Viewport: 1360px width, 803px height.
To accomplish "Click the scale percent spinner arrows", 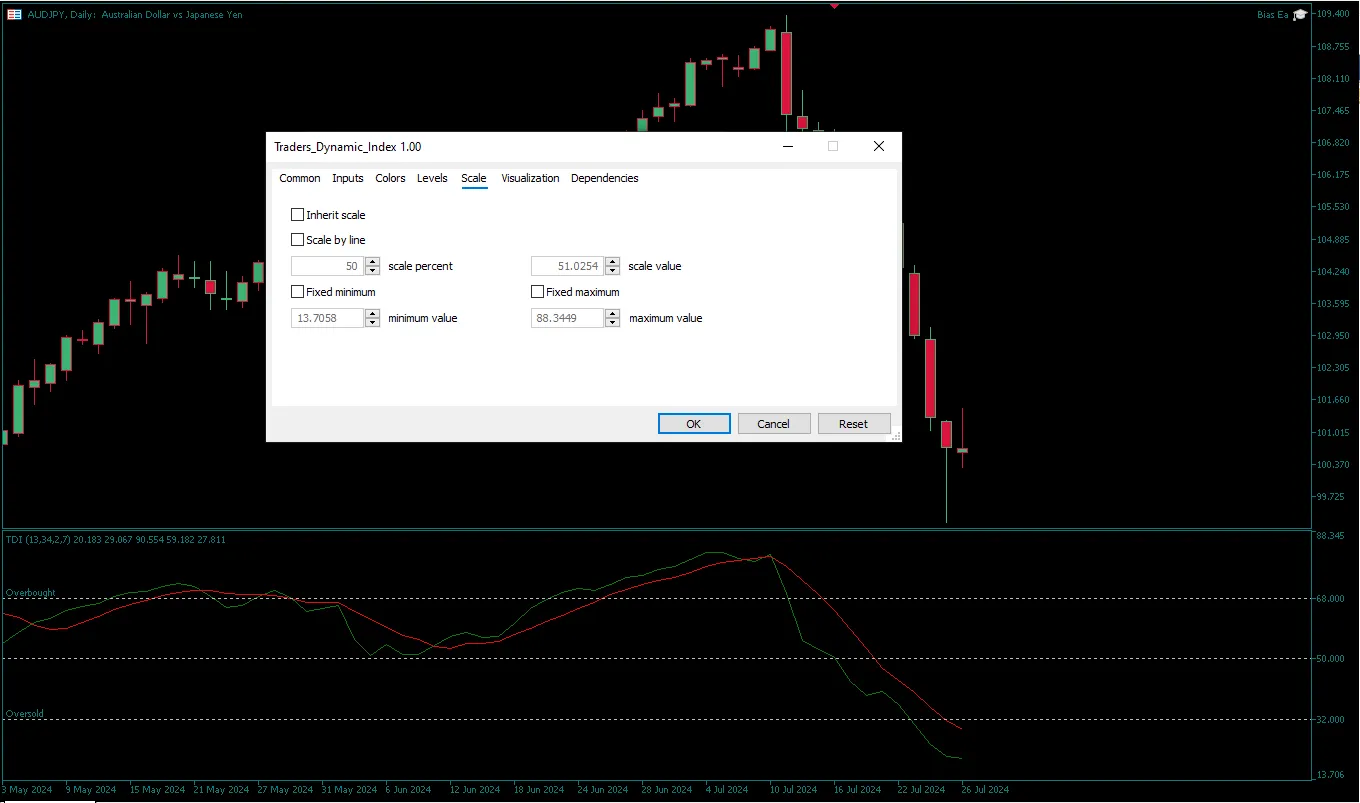I will pos(373,266).
